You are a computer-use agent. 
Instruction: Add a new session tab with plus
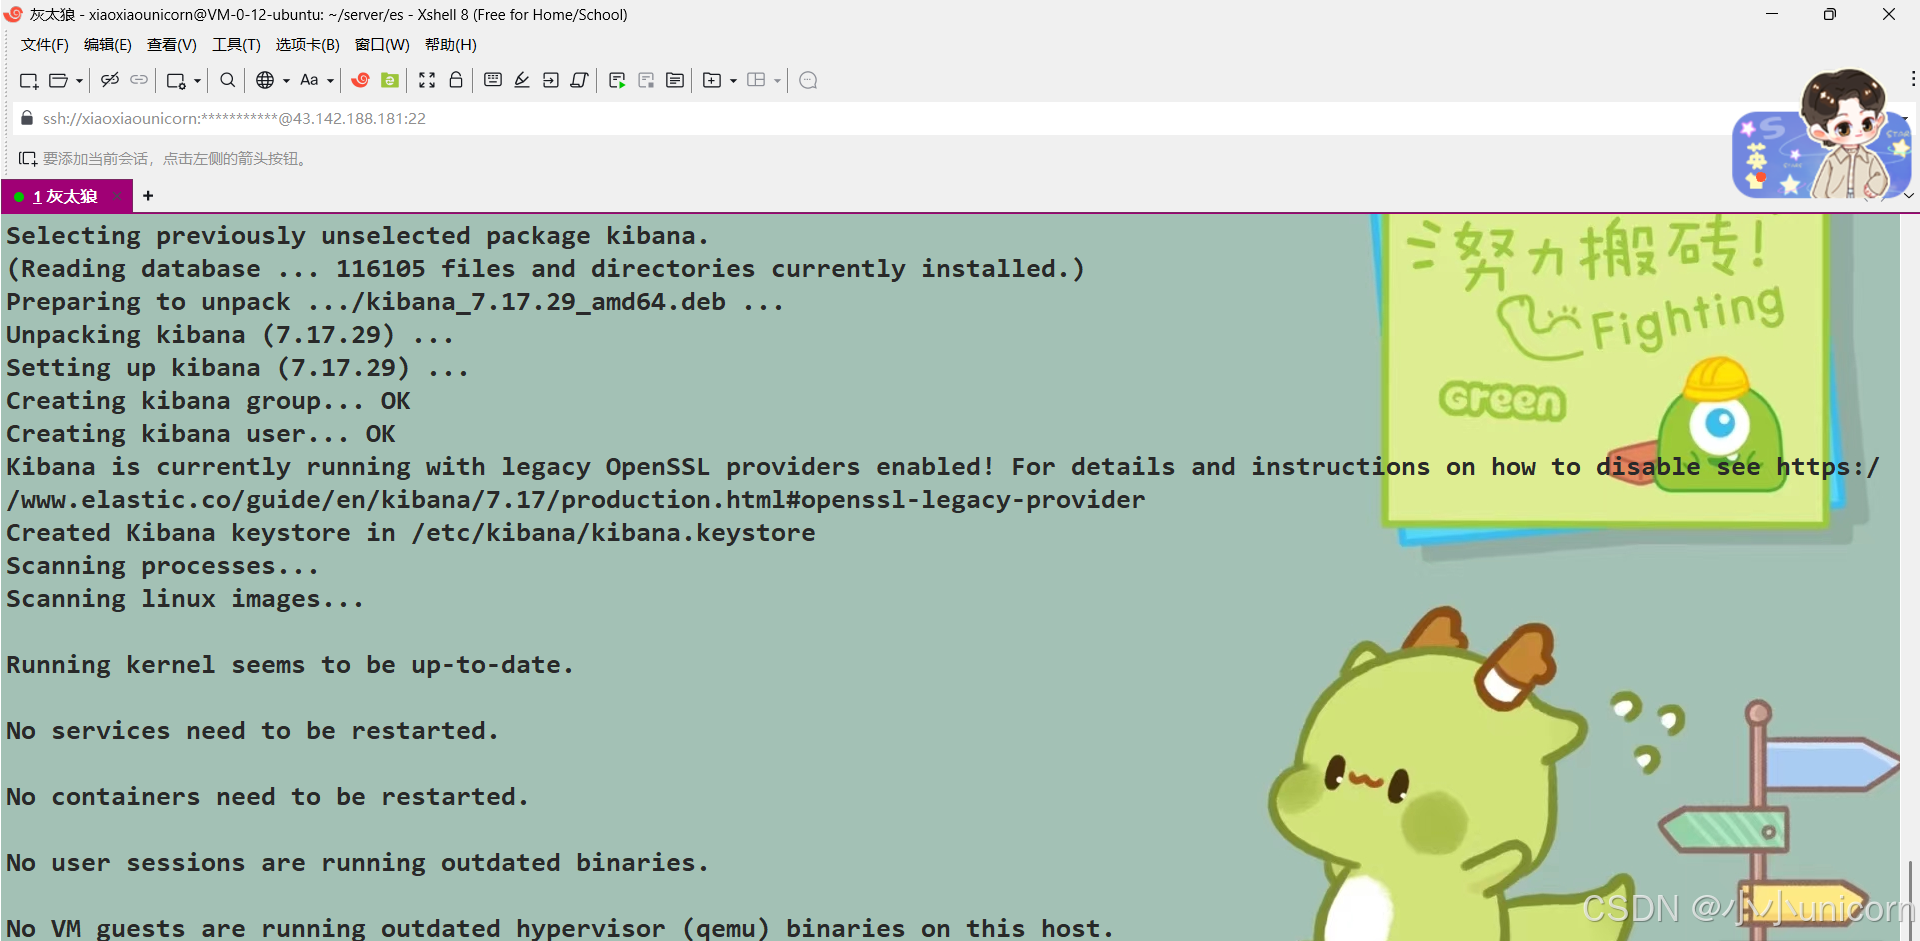[148, 196]
